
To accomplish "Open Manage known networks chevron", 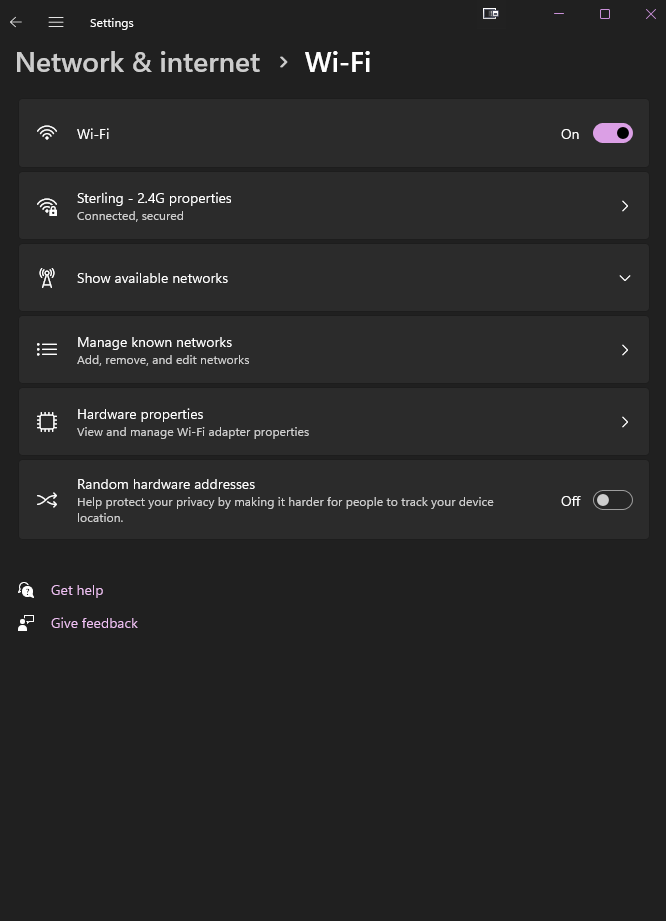I will pos(625,350).
